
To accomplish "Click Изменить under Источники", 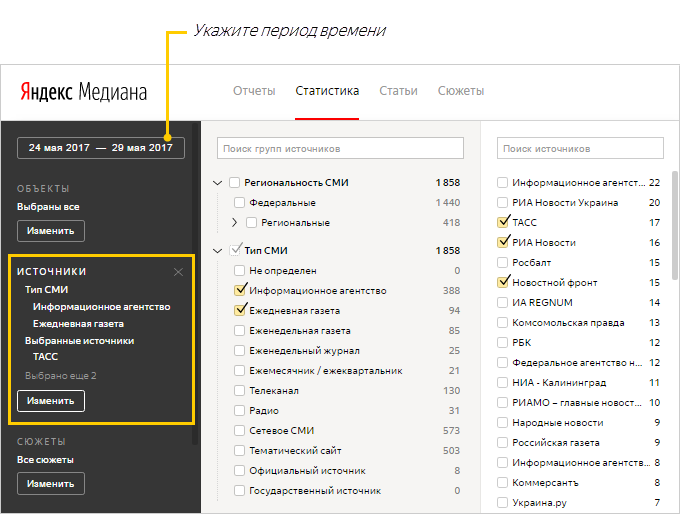I will pyautogui.click(x=51, y=401).
